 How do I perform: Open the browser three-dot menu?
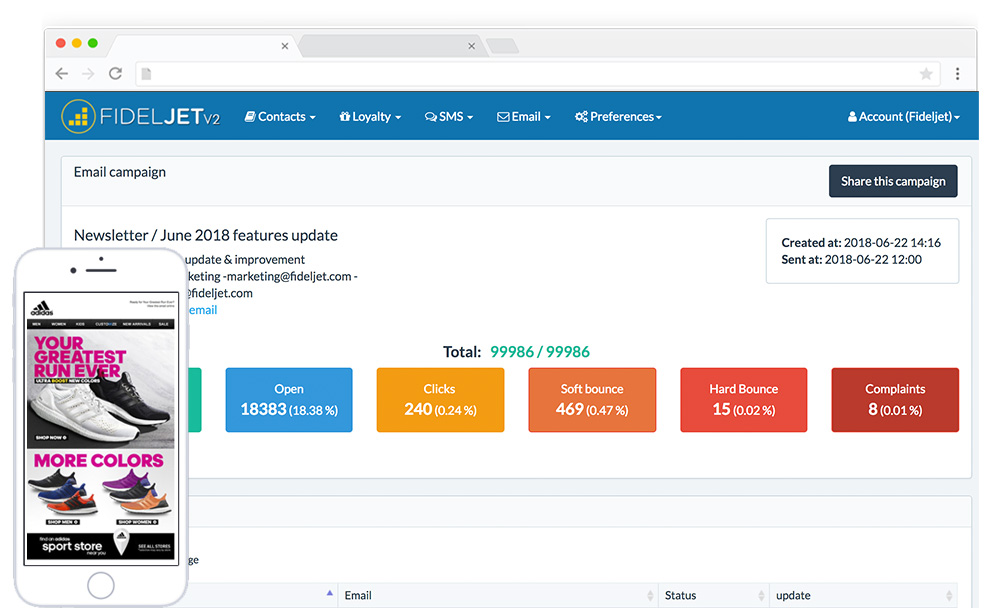957,74
